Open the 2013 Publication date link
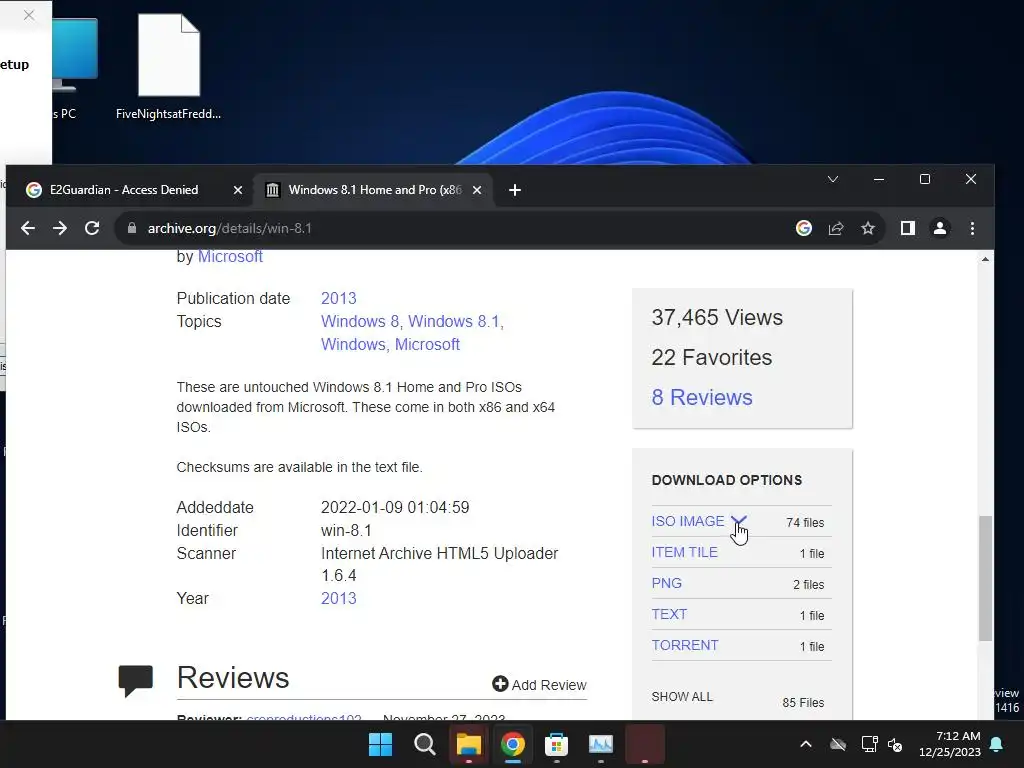1024x768 pixels. tap(338, 298)
